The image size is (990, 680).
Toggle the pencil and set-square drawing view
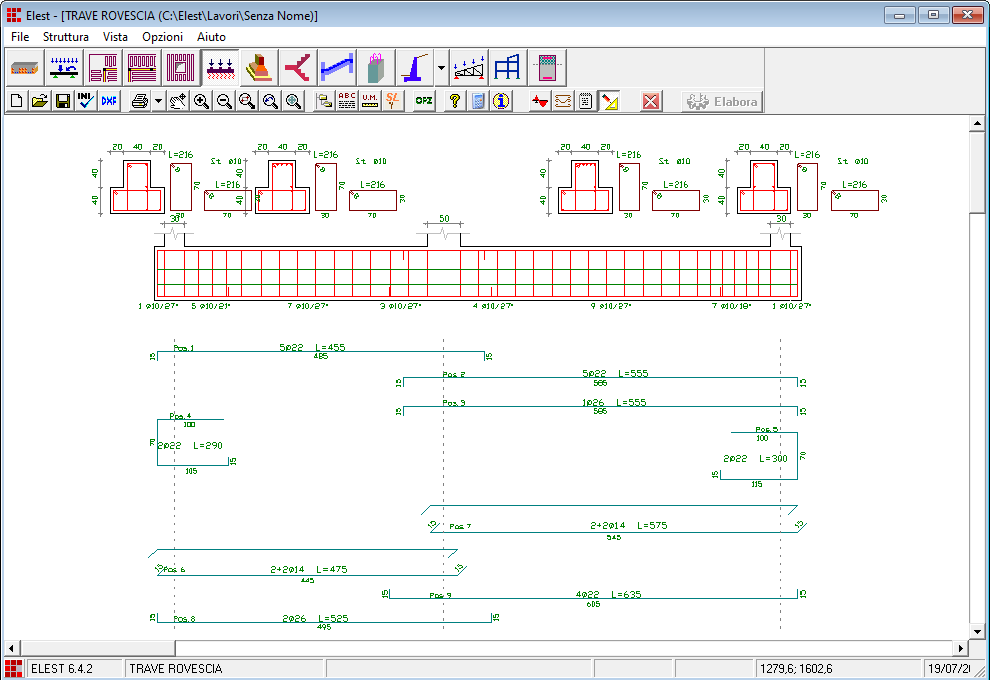610,101
